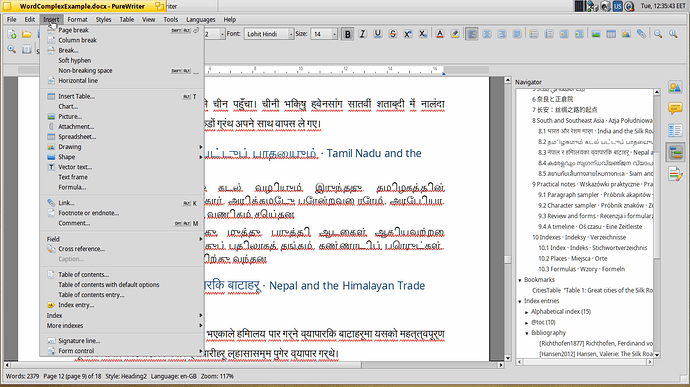Viewport: 690px width, 387px height.
Task: Open the Tools menu
Action: tap(171, 19)
